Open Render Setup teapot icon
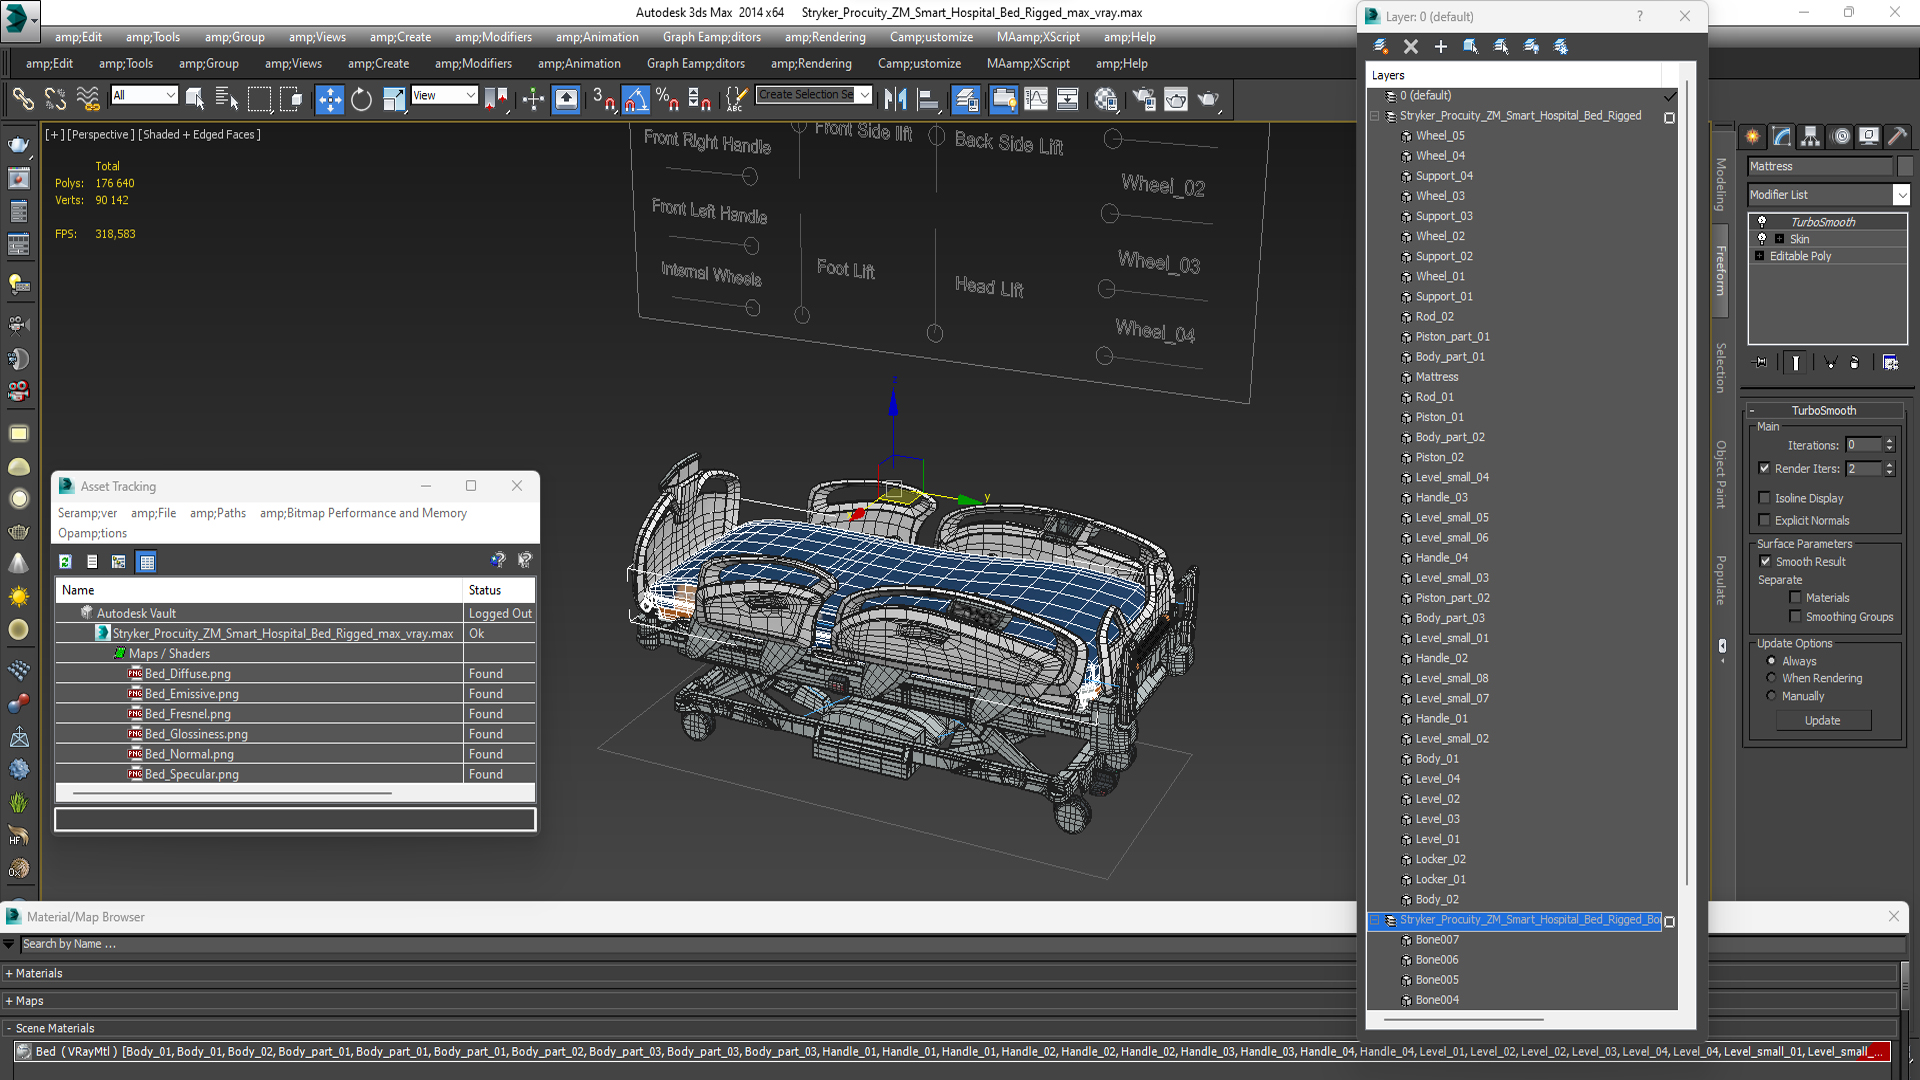 pyautogui.click(x=1144, y=98)
